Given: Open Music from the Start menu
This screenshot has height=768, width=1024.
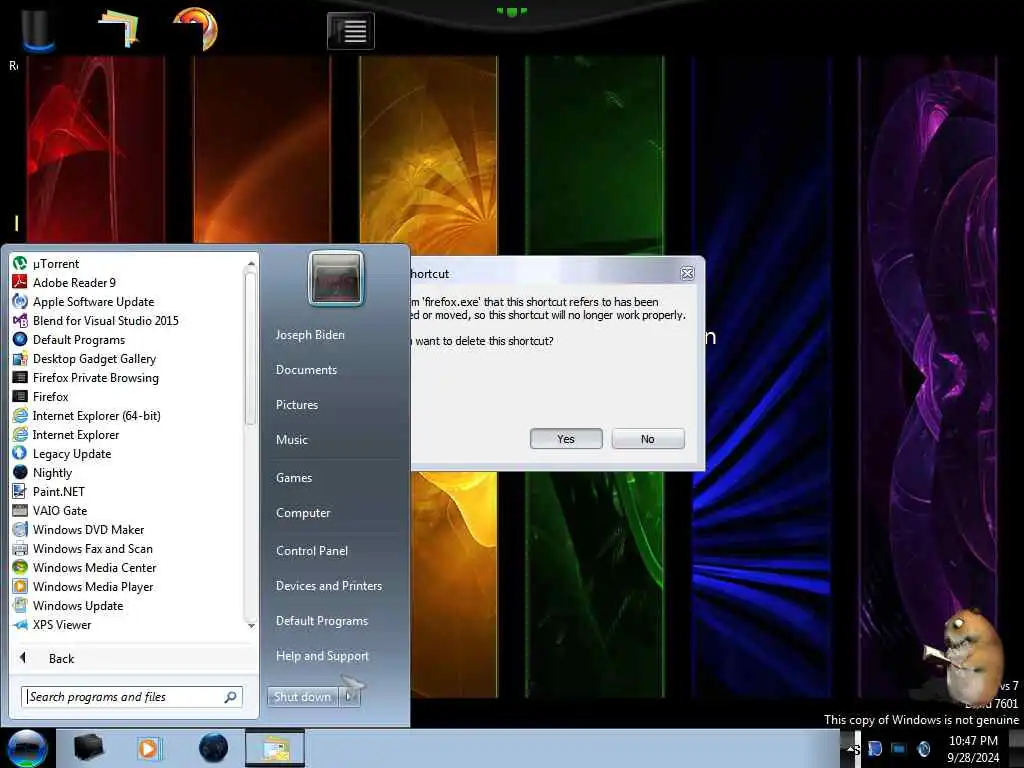Looking at the screenshot, I should 291,440.
